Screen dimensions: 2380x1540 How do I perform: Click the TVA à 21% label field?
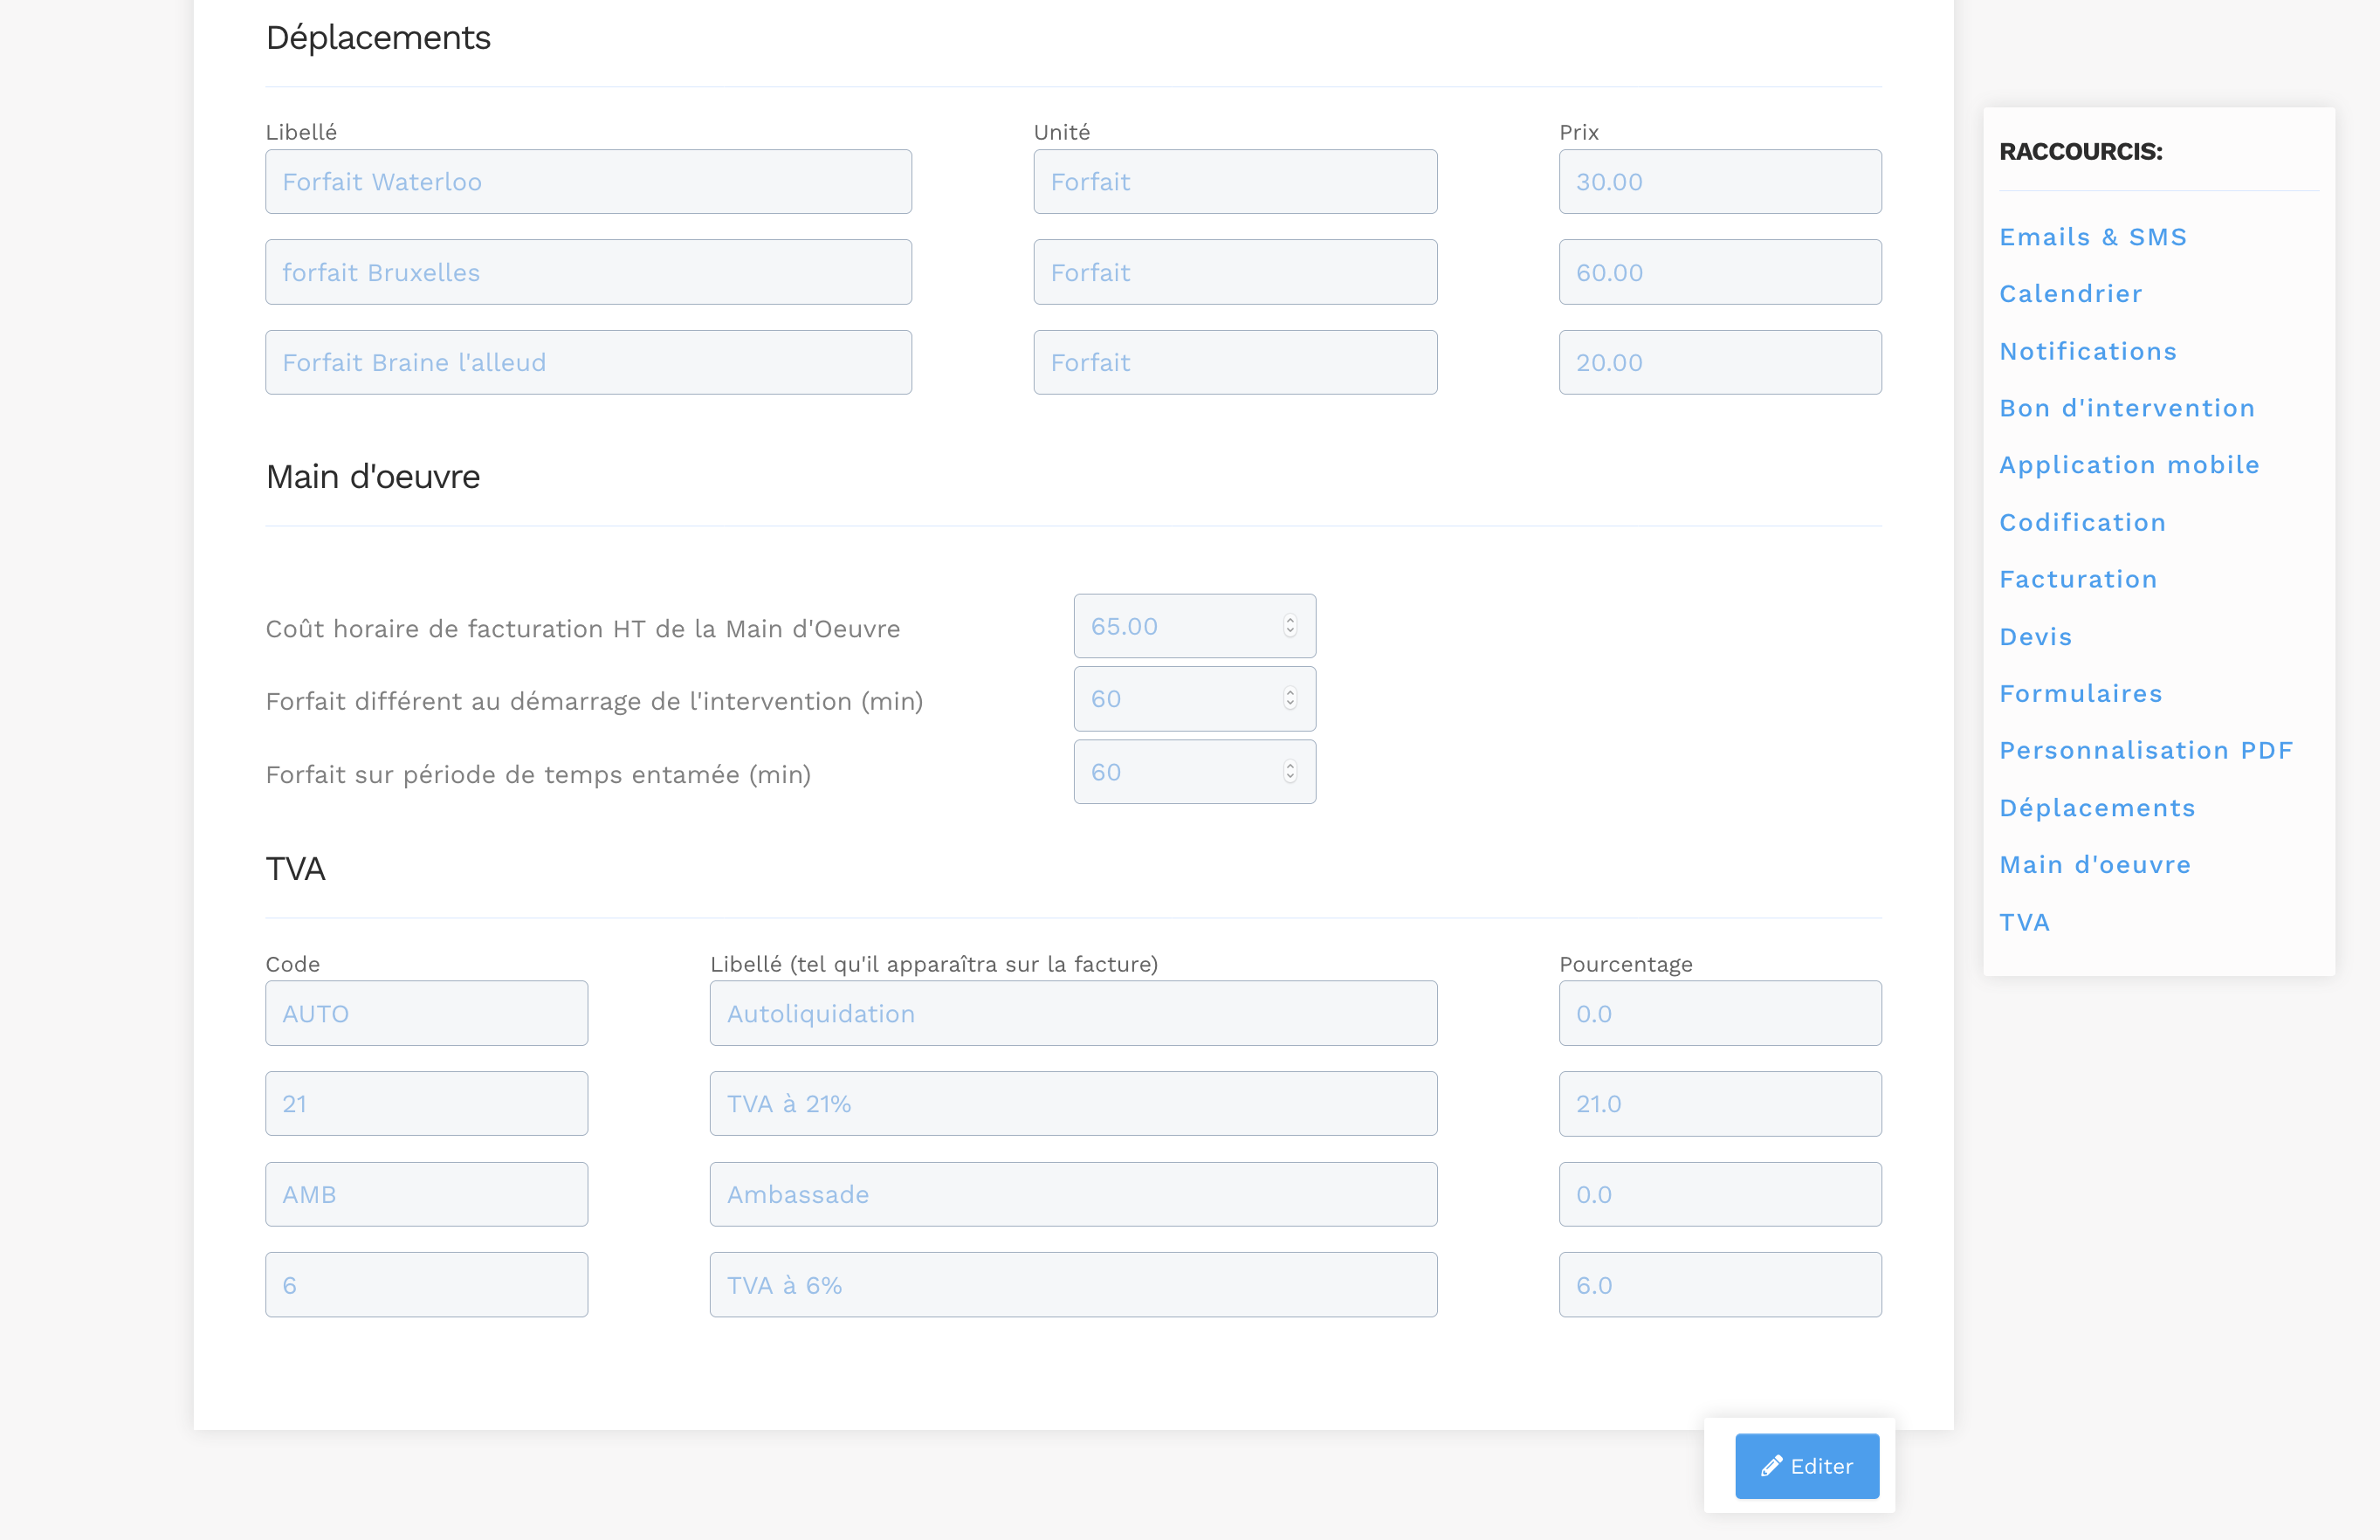1072,1104
